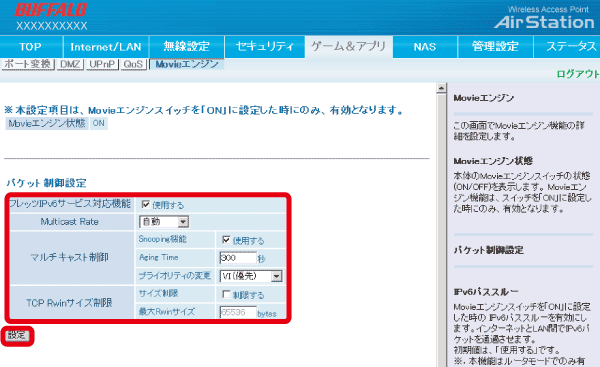Click the Aging Time input field
Image resolution: width=600 pixels, height=367 pixels.
238,258
